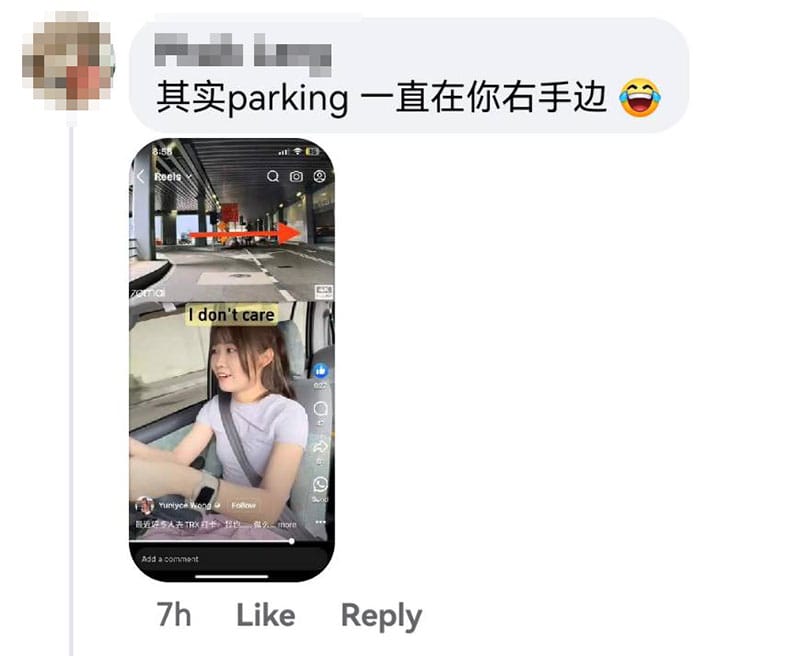Open the attached phone screenshot image
This screenshot has height=656, width=800.
232,360
